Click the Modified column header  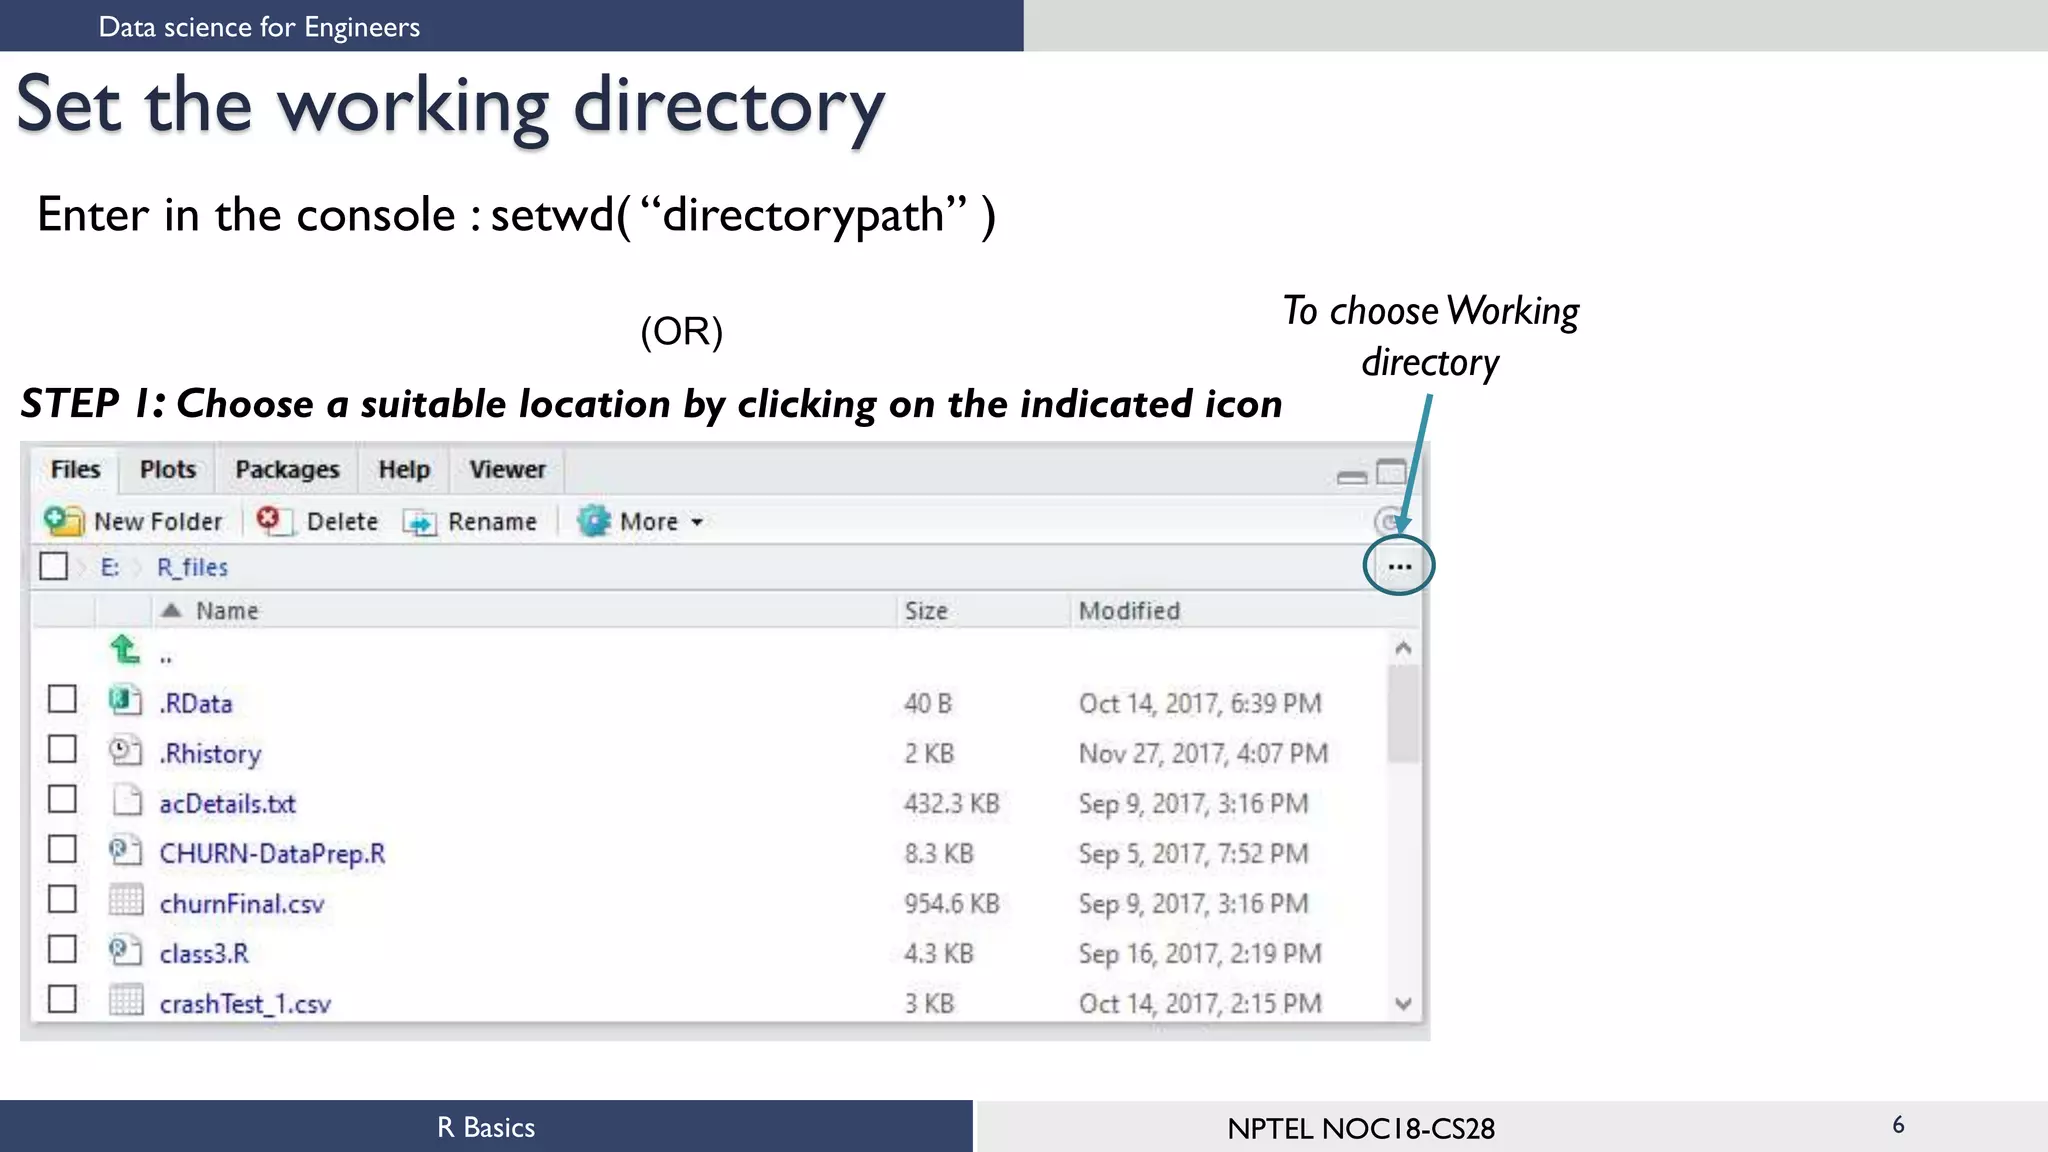(1129, 611)
